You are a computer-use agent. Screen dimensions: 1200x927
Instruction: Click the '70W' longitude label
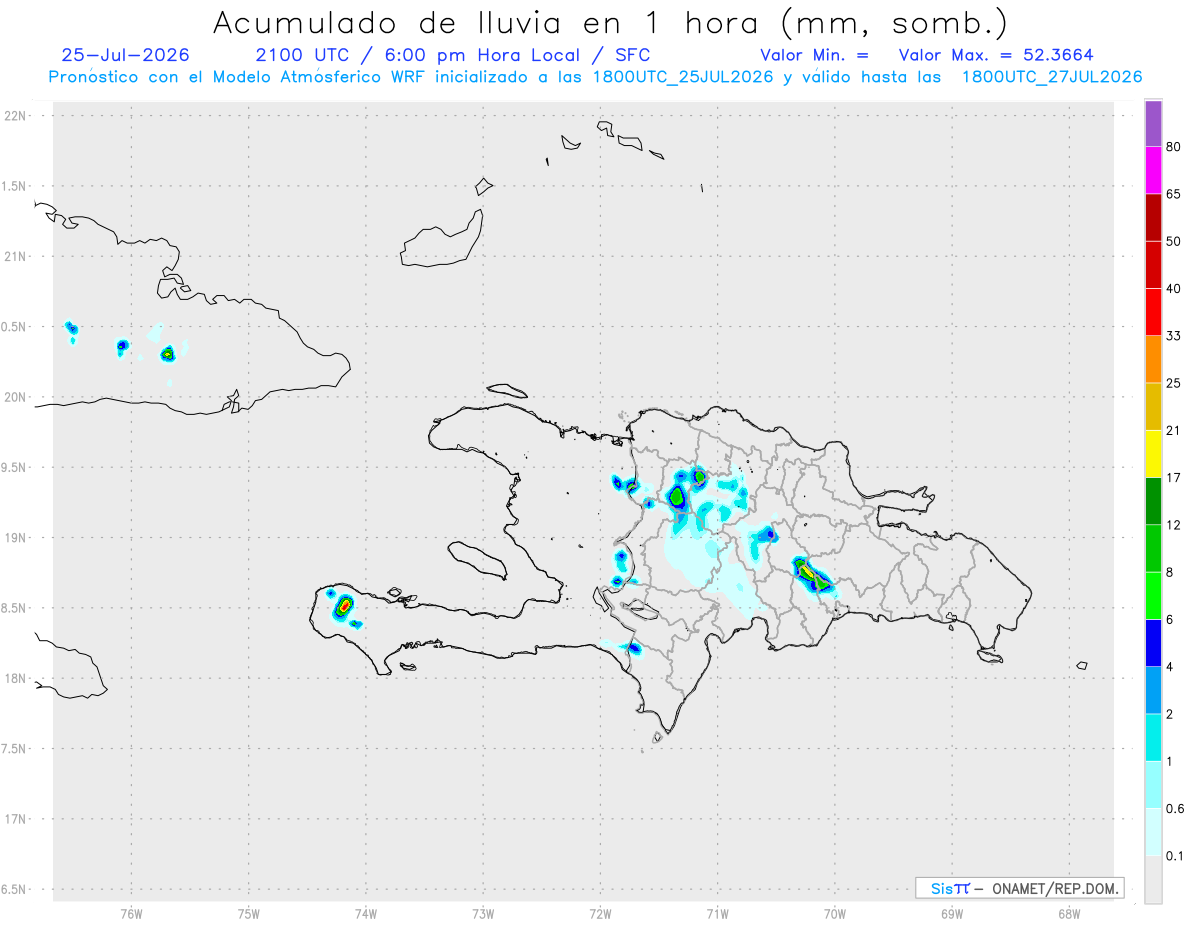(835, 912)
